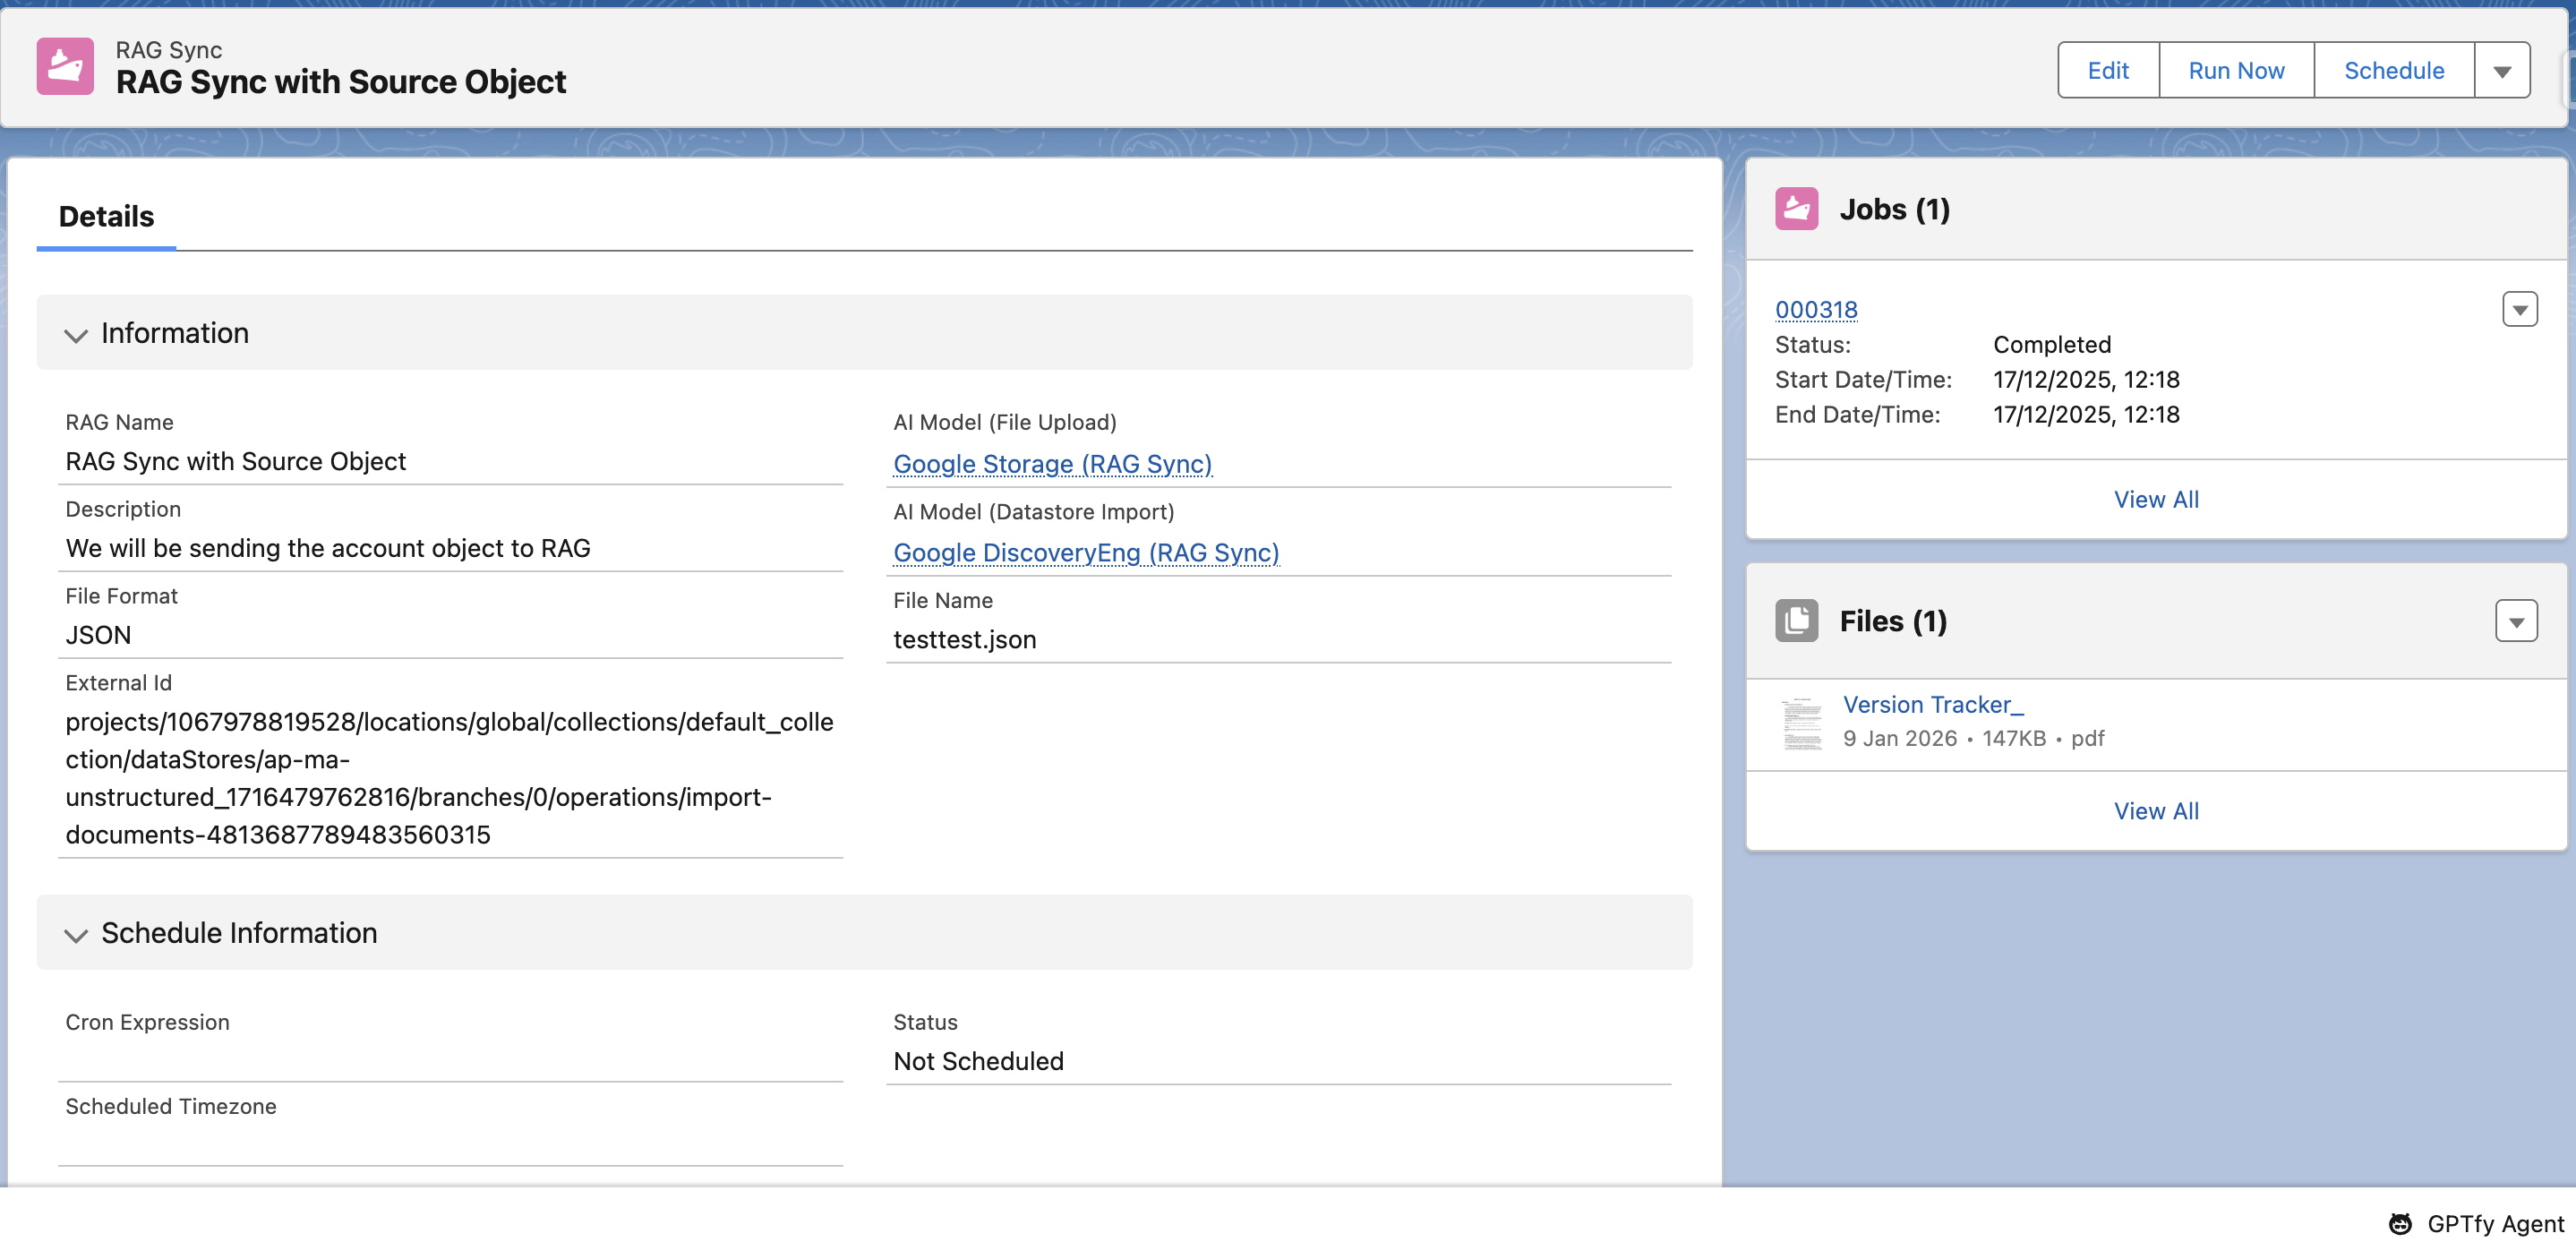Image resolution: width=2576 pixels, height=1259 pixels.
Task: Click the Jobs related list icon
Action: pyautogui.click(x=1796, y=209)
